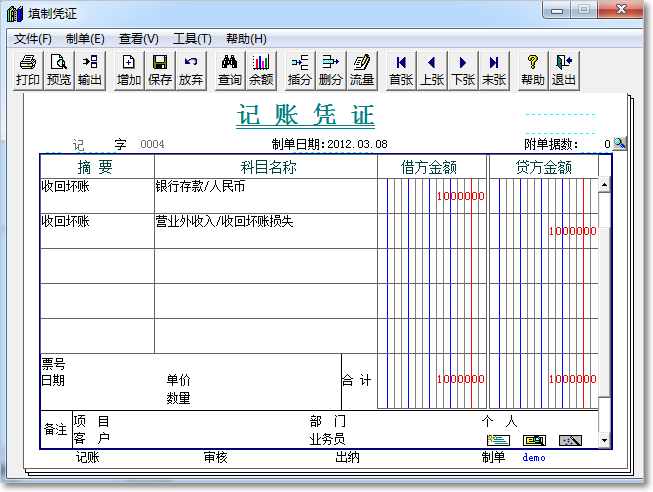Open 预览 print preview
Viewport: 653px width, 492px height.
coord(59,70)
